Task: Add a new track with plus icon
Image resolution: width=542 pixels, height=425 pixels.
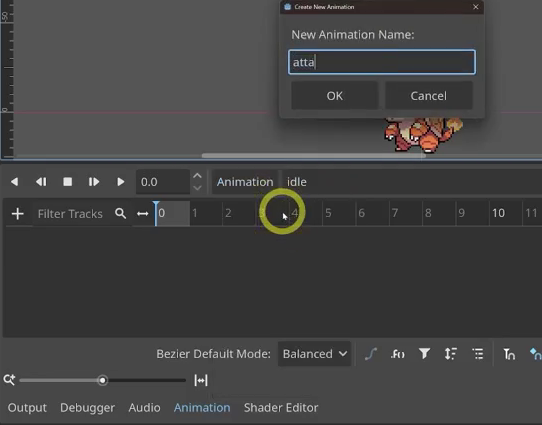Action: click(18, 214)
